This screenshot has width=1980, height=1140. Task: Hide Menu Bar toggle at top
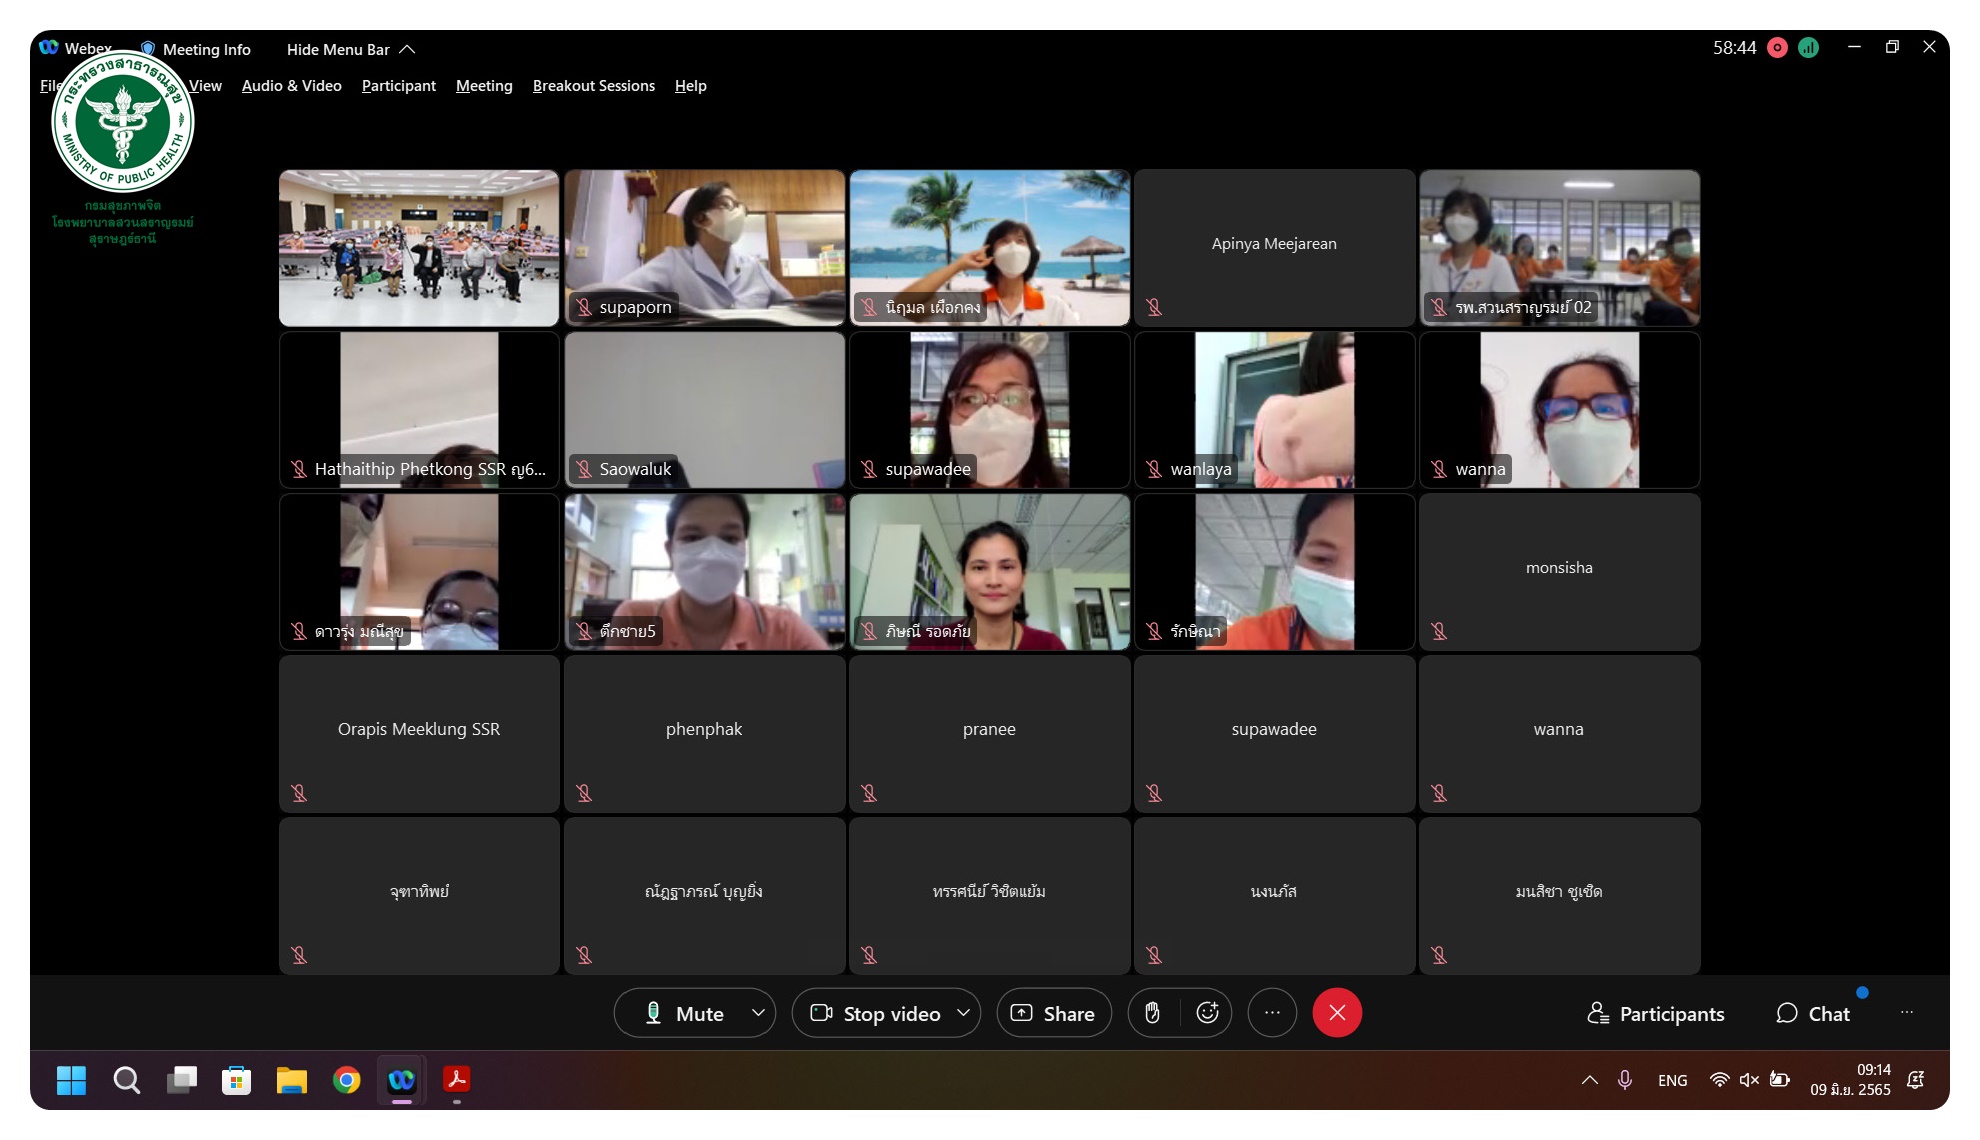(350, 49)
